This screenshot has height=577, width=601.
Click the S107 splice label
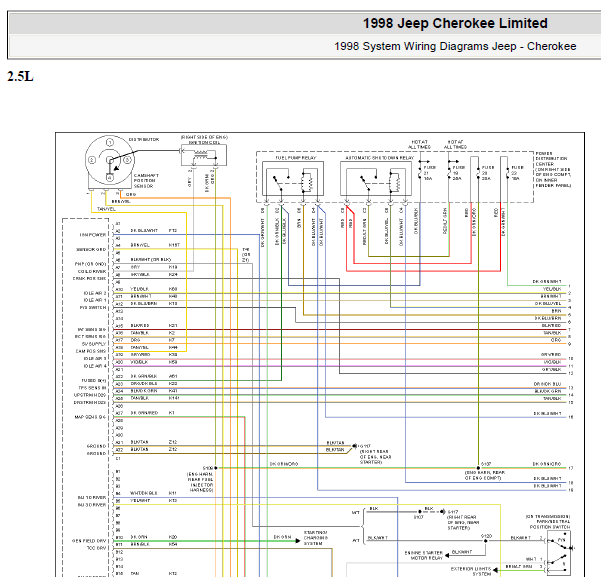coord(419,517)
